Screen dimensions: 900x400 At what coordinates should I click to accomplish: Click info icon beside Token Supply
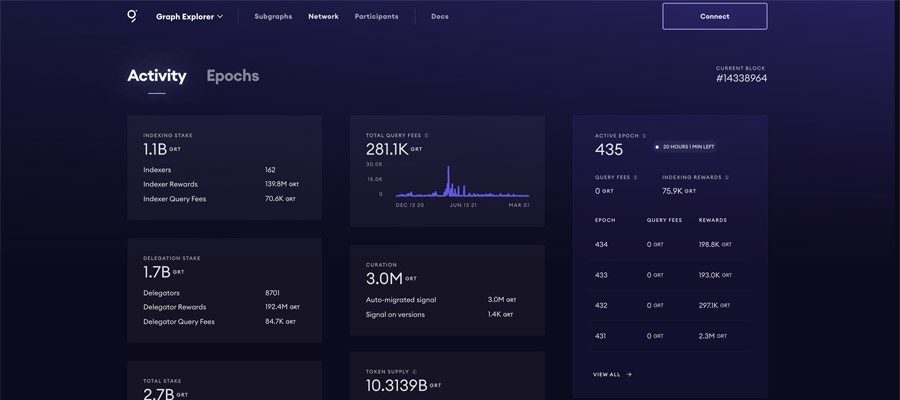coord(414,372)
